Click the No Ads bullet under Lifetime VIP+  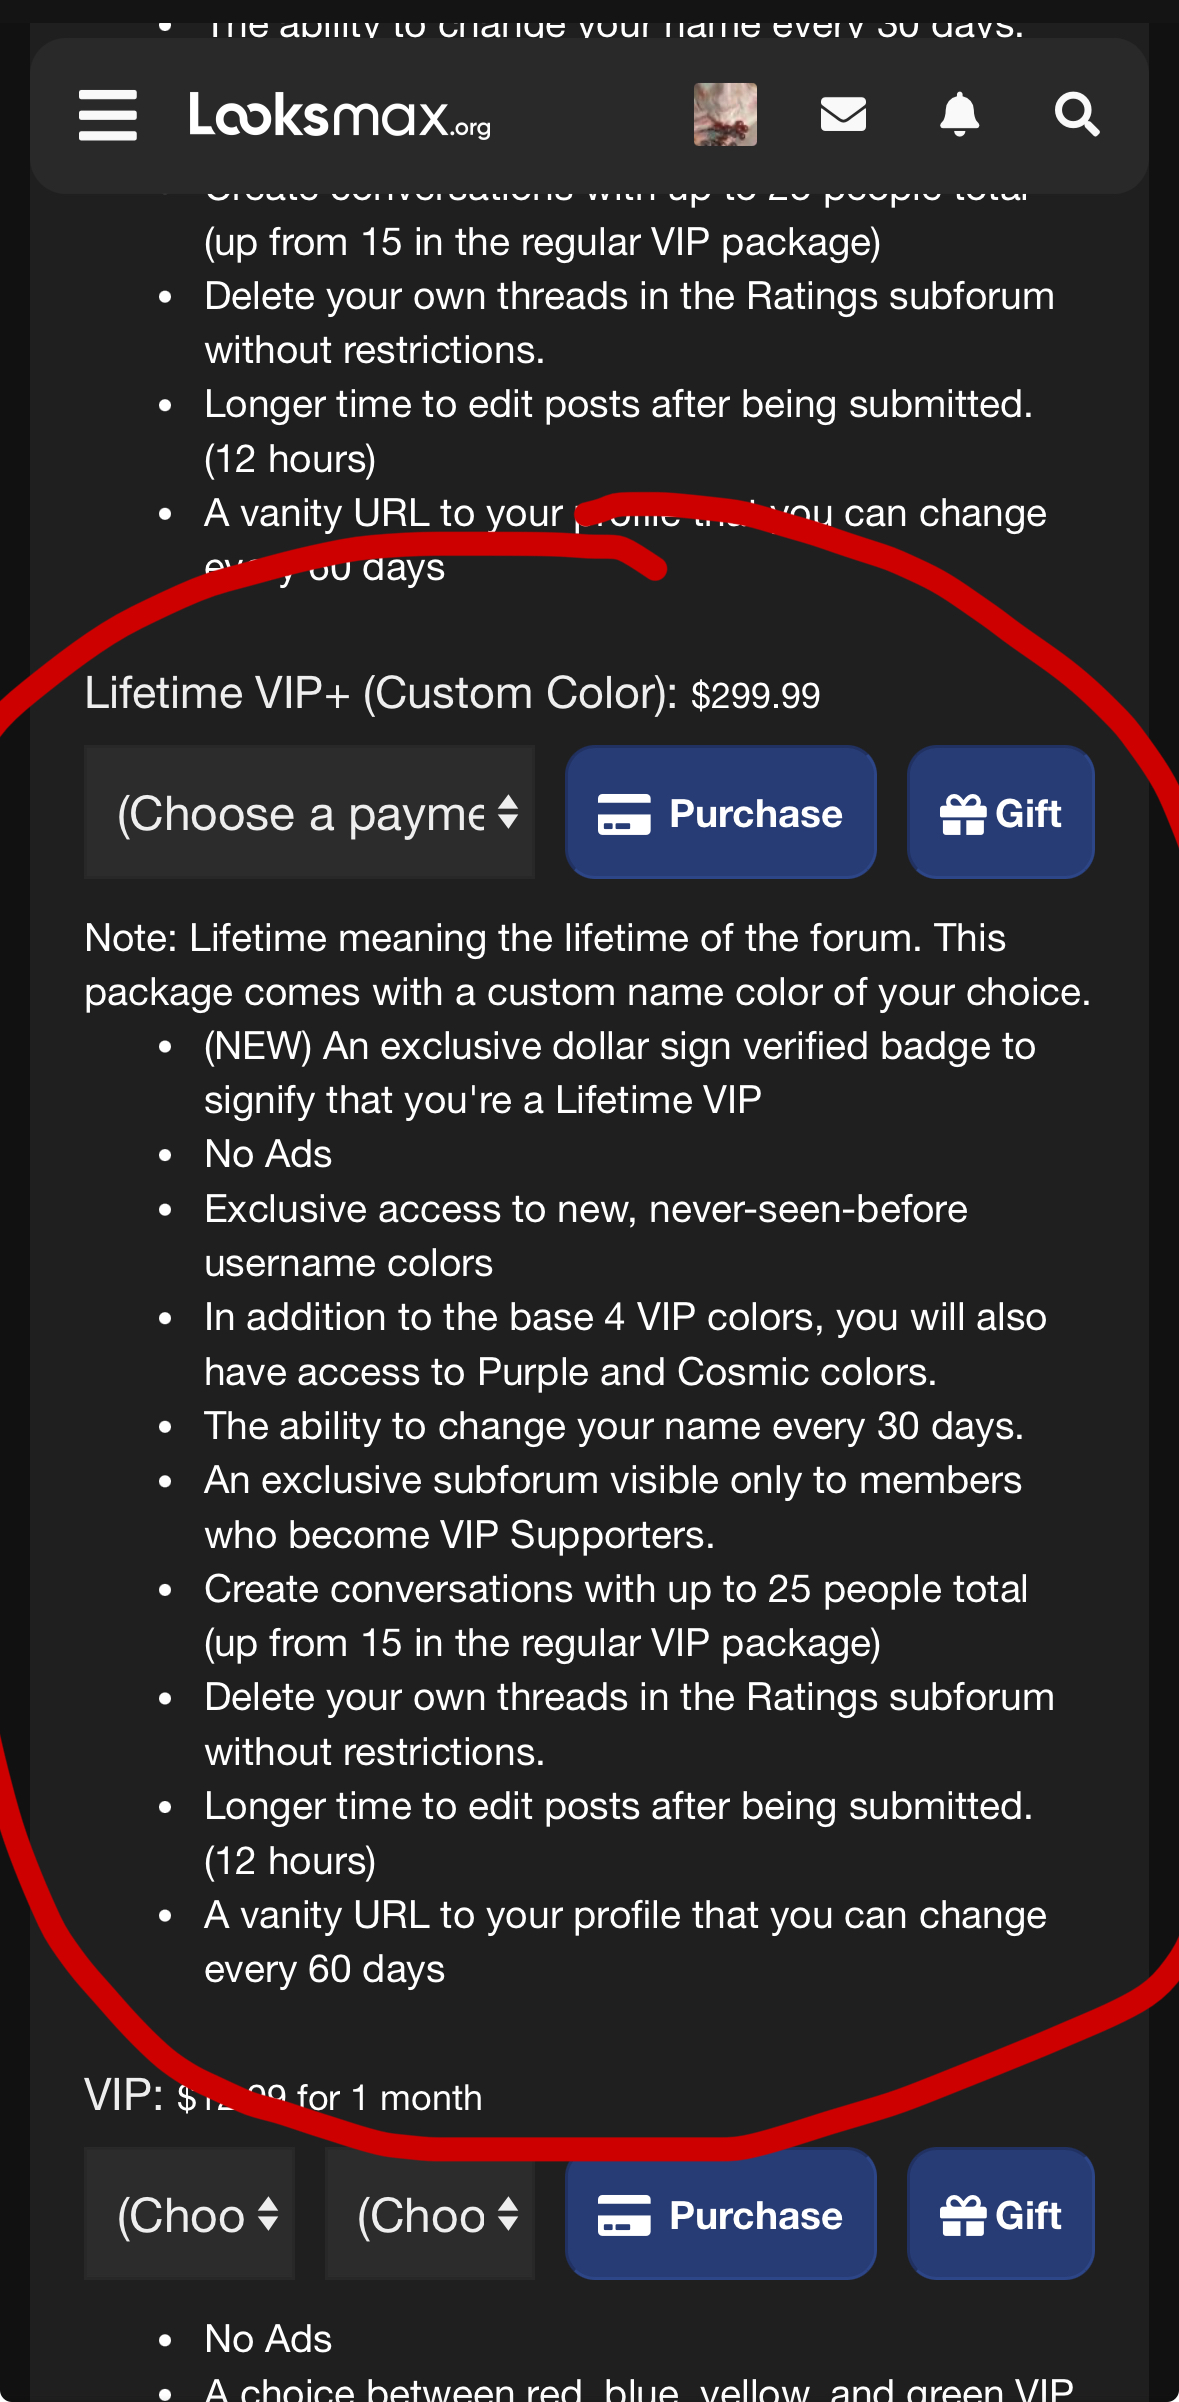tap(268, 1154)
